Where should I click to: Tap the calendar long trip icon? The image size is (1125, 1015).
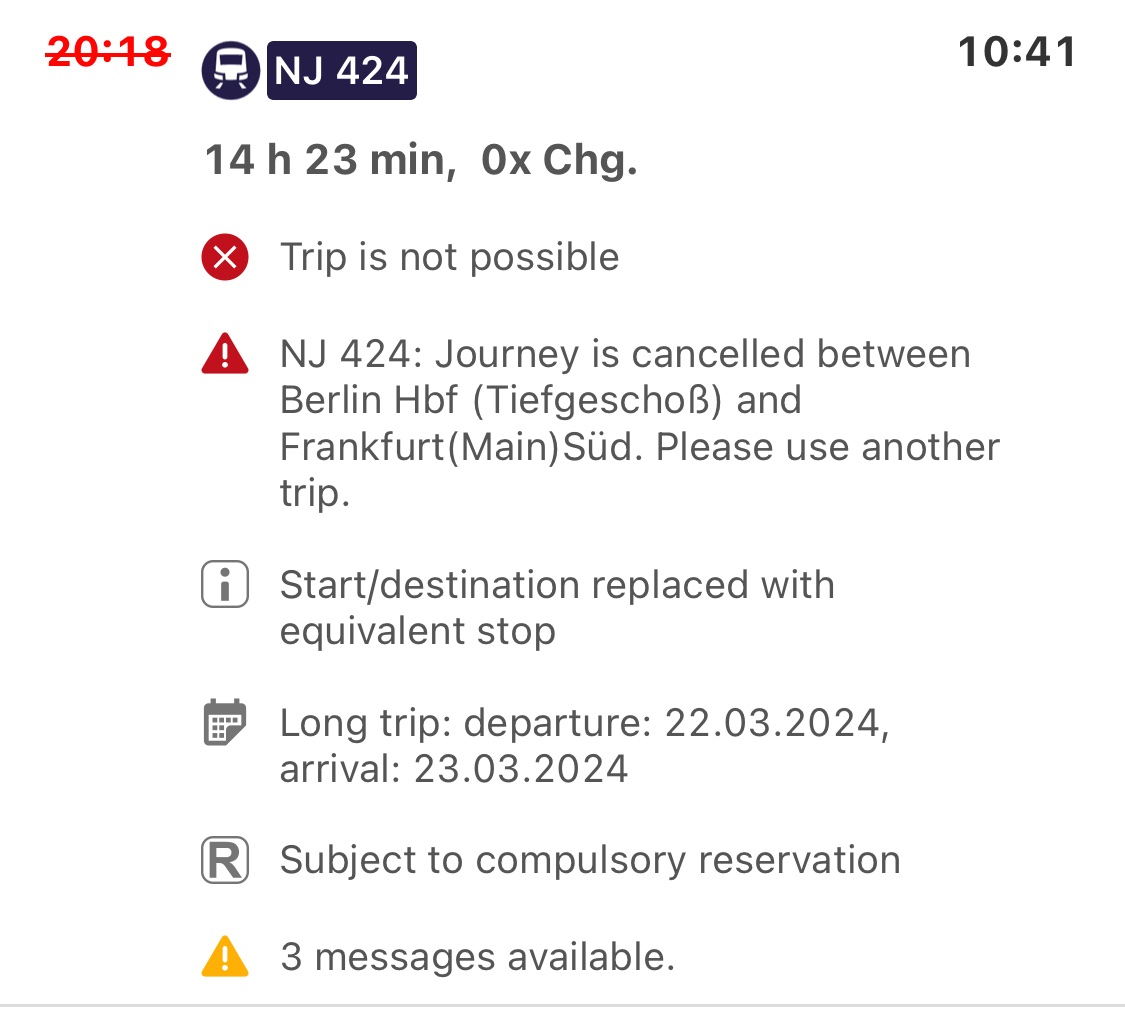pyautogui.click(x=225, y=722)
